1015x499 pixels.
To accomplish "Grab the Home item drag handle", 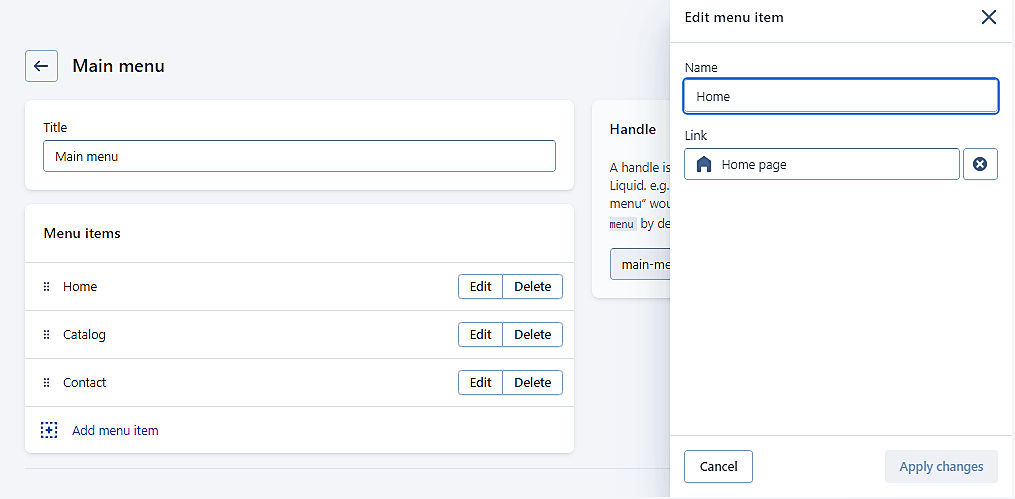I will 46,287.
